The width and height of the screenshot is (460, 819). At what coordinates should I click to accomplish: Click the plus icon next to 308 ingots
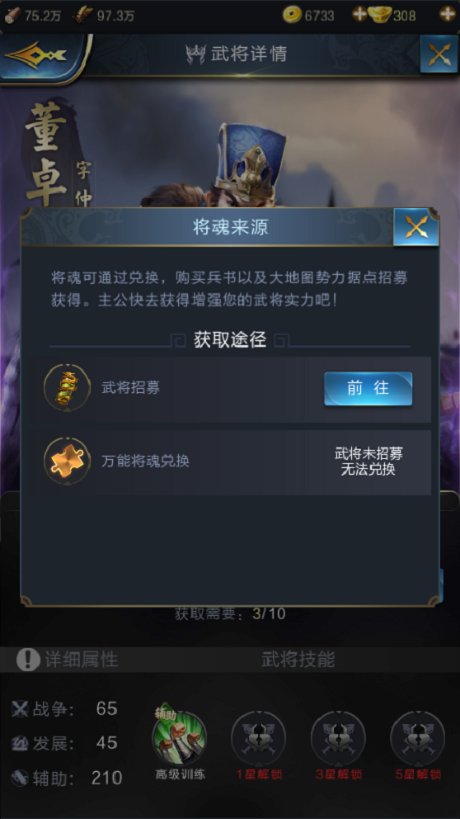447,14
